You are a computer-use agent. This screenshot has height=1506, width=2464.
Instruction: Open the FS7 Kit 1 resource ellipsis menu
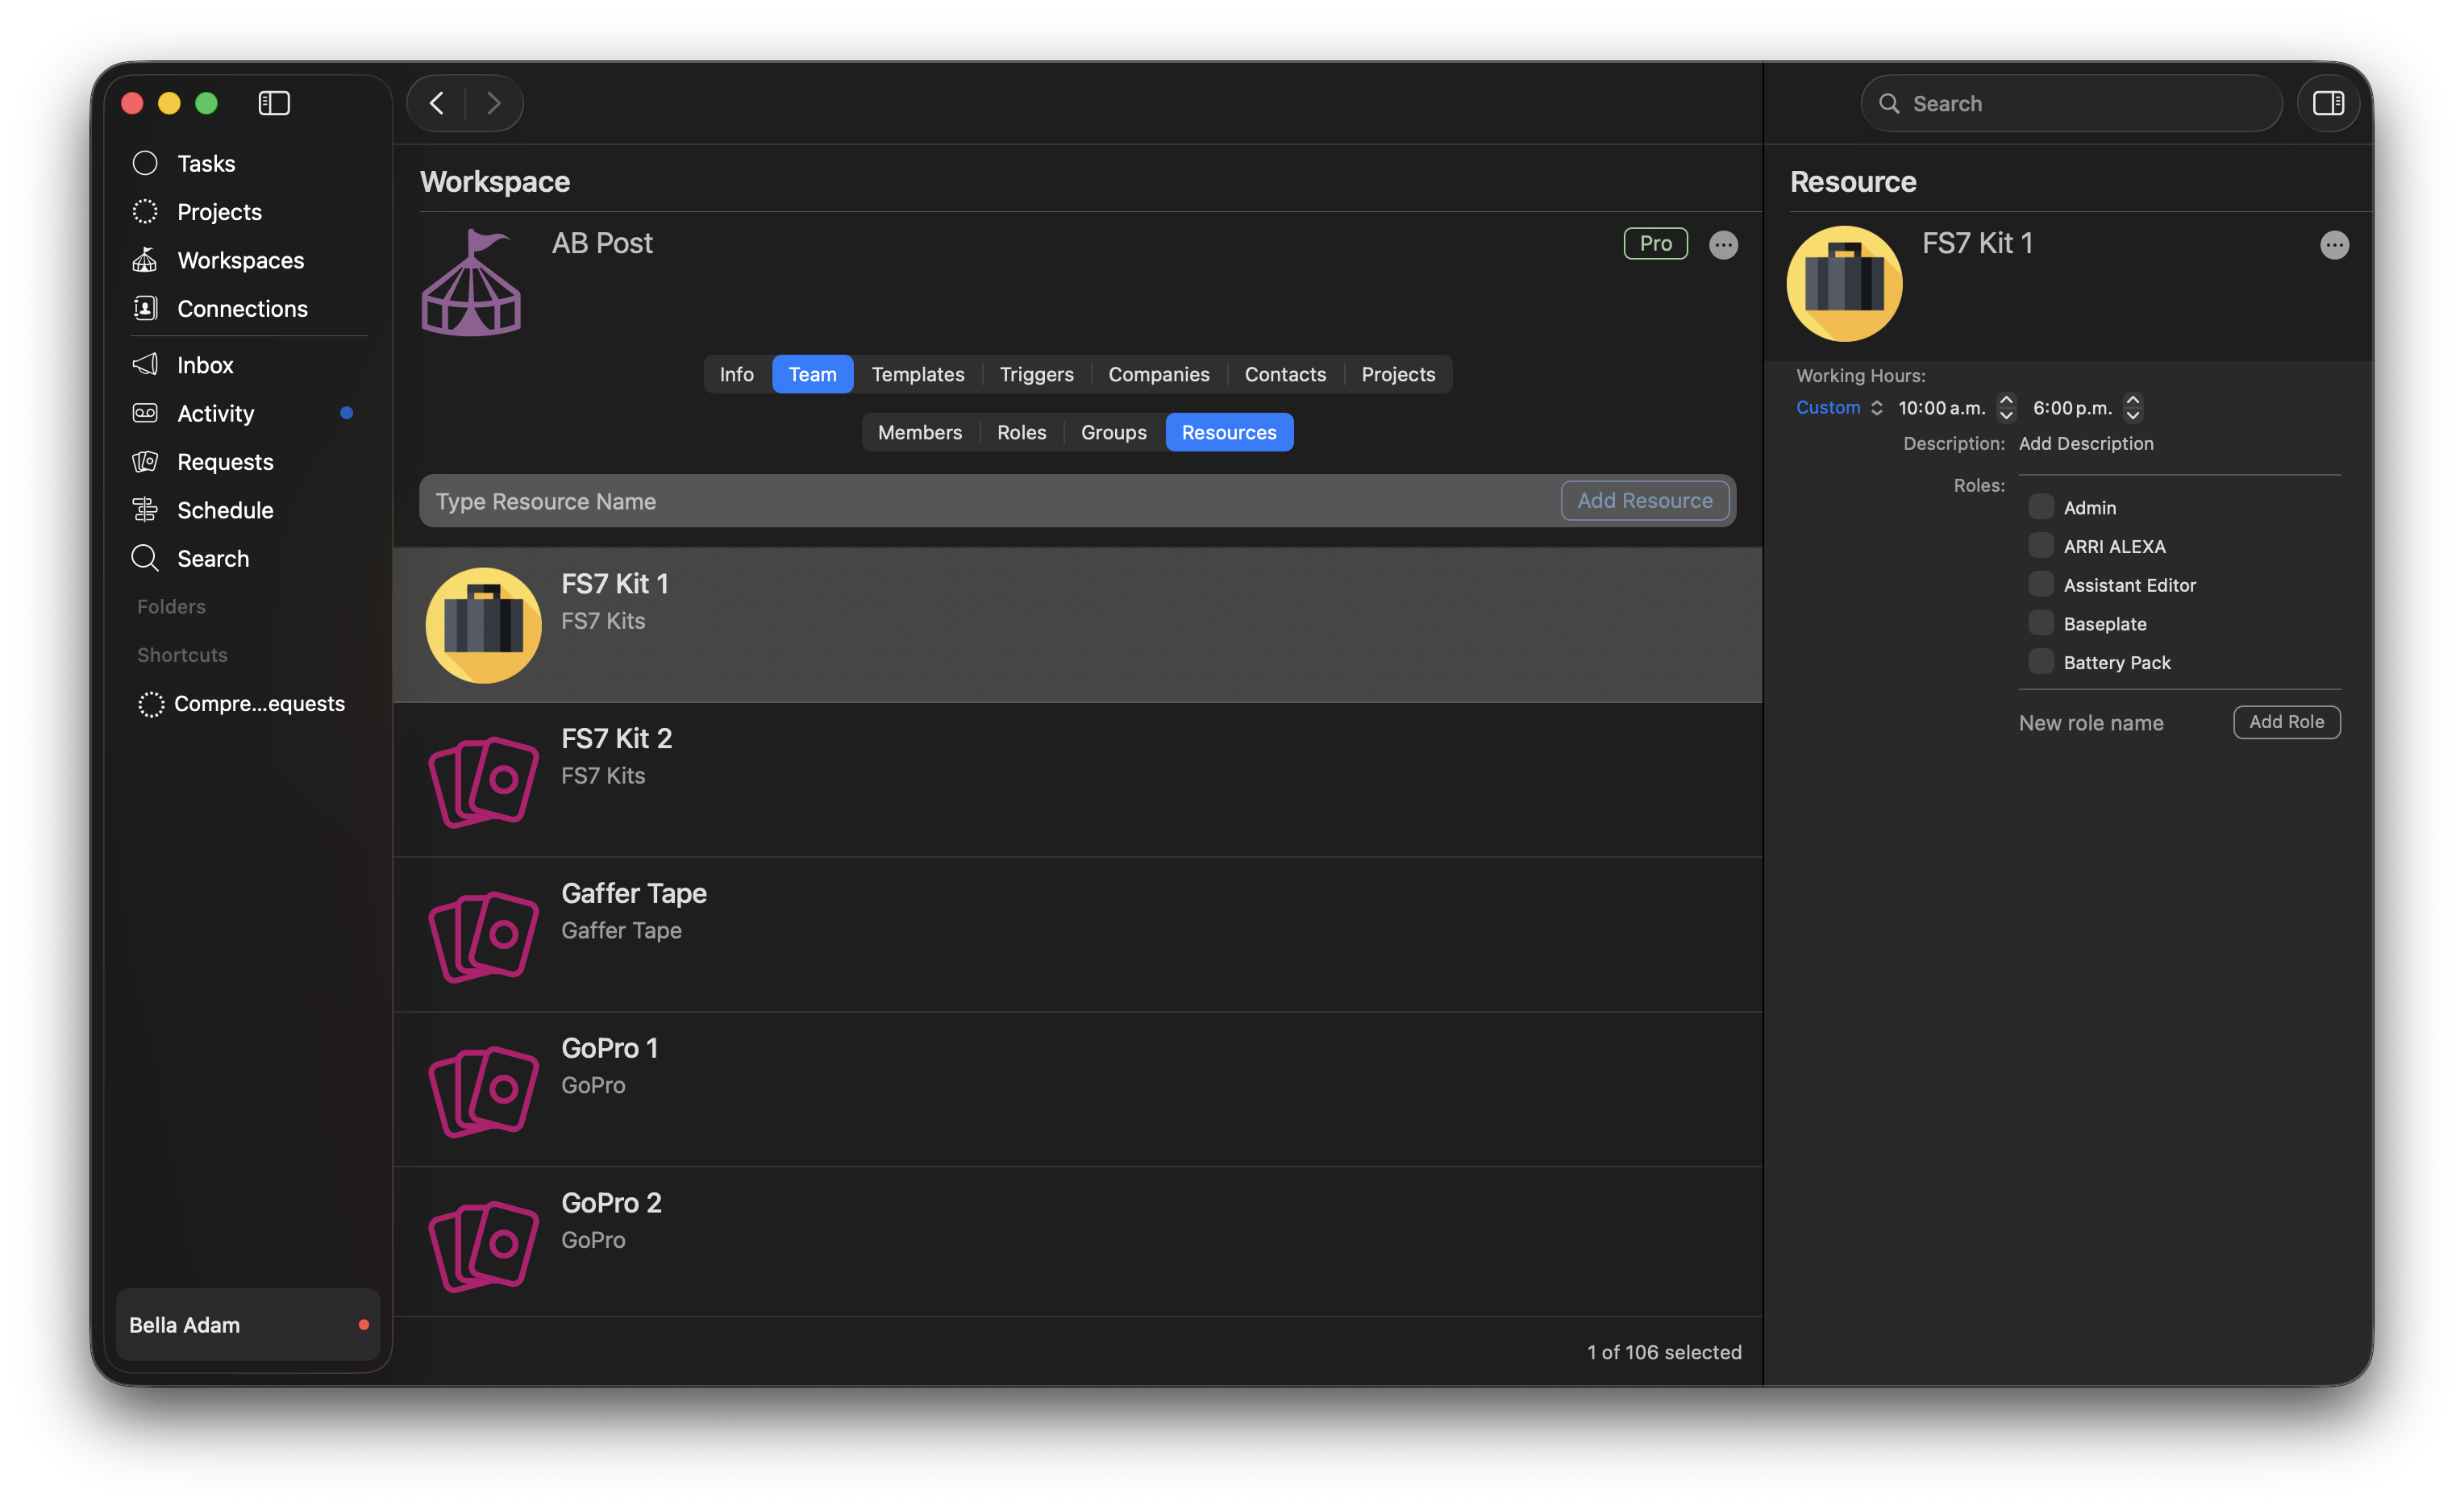(2334, 244)
